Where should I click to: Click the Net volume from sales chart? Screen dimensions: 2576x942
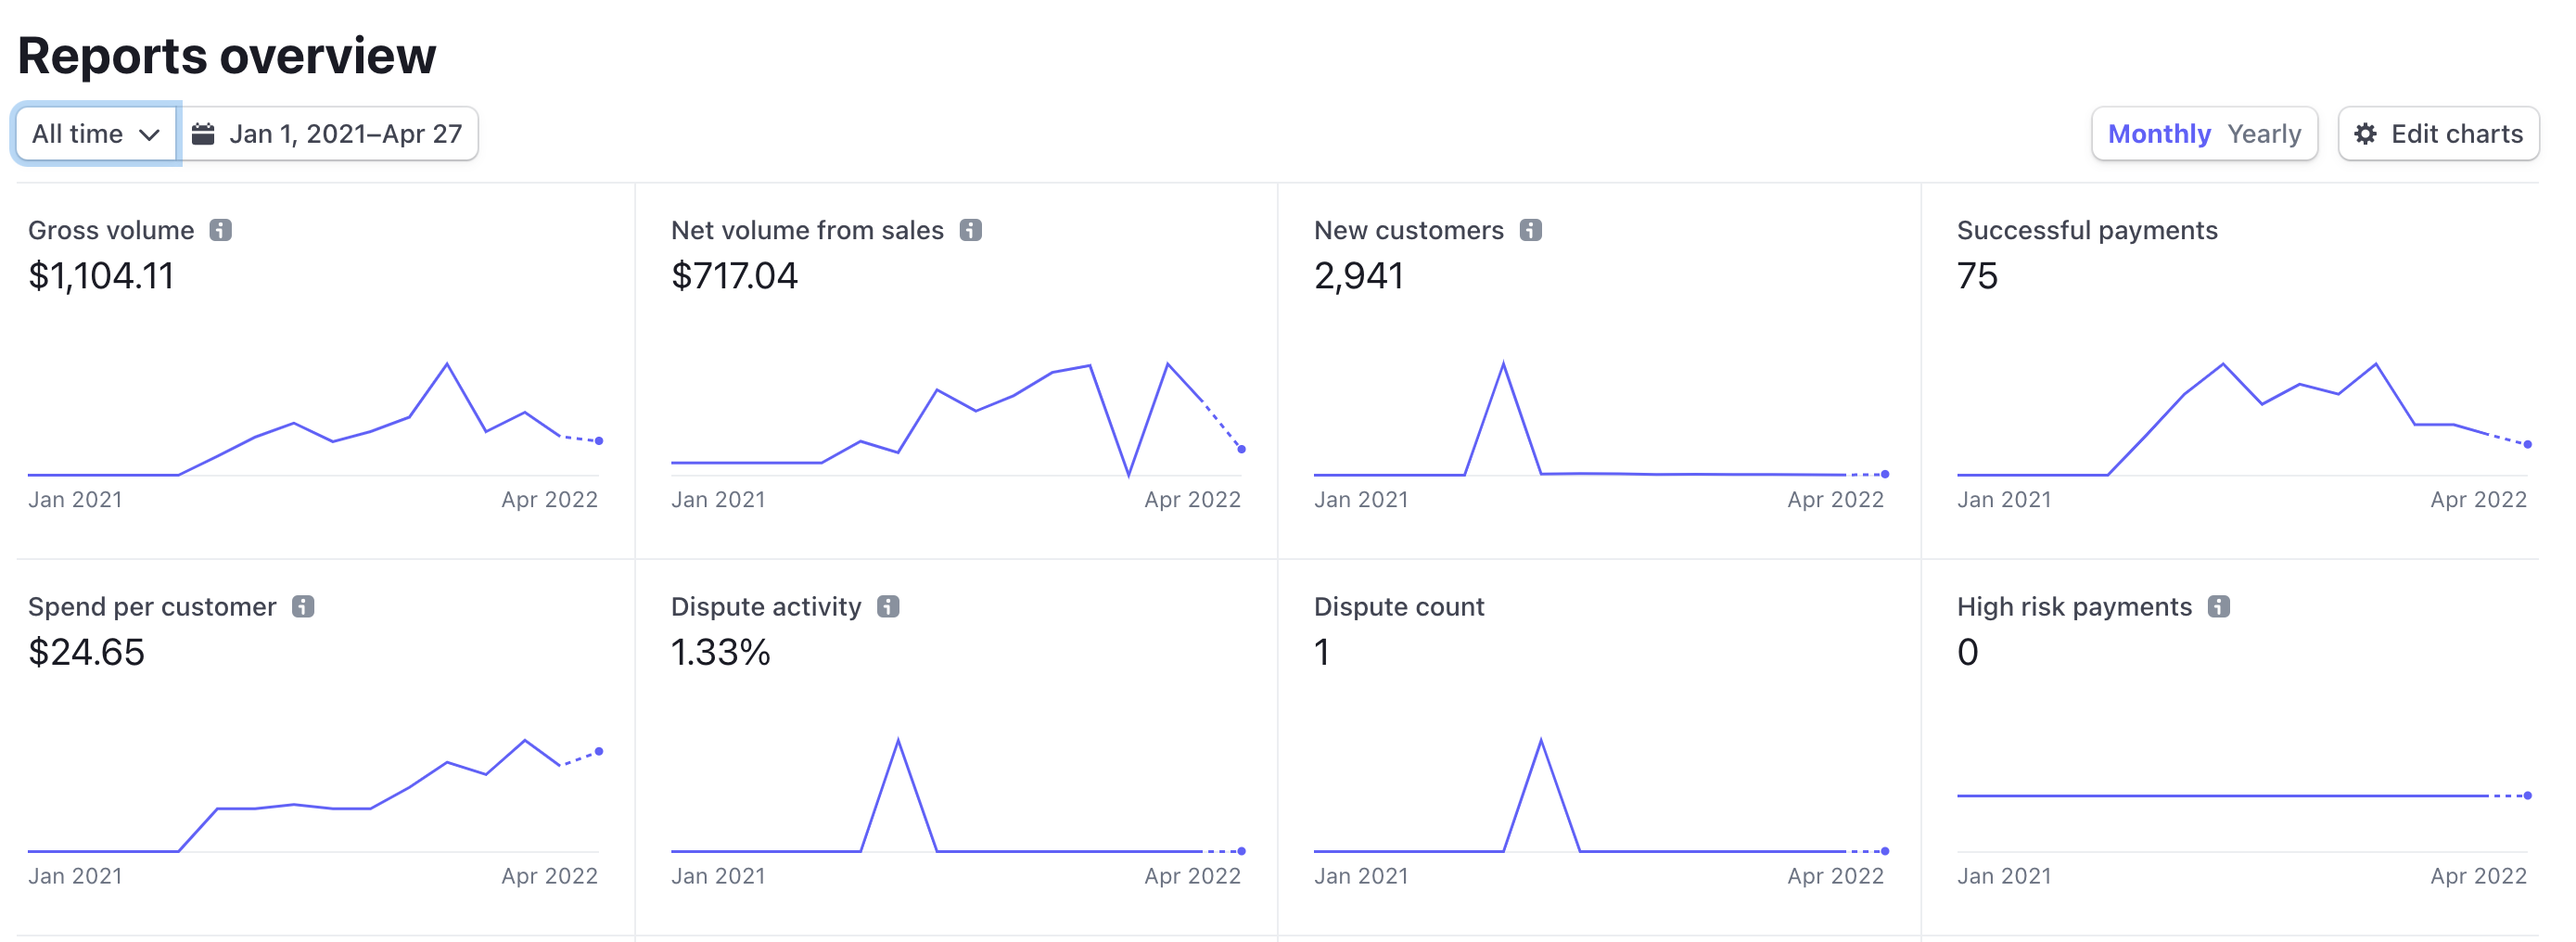[x=957, y=419]
